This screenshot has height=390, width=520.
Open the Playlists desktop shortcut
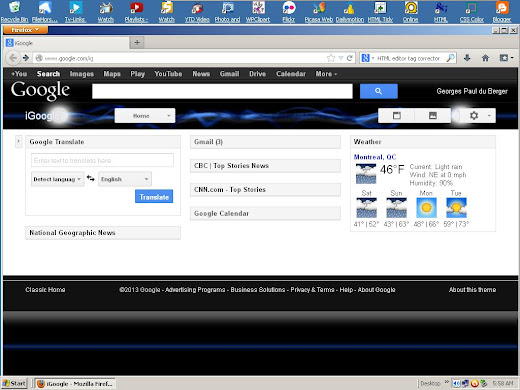point(136,11)
